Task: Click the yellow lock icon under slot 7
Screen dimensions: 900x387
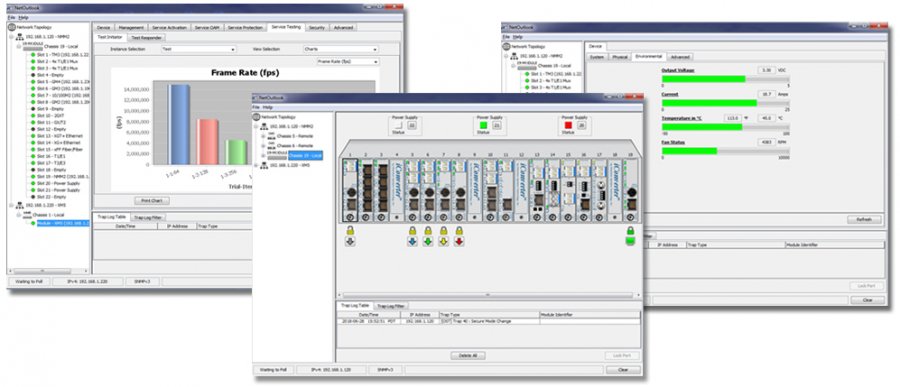Action: pyautogui.click(x=443, y=231)
